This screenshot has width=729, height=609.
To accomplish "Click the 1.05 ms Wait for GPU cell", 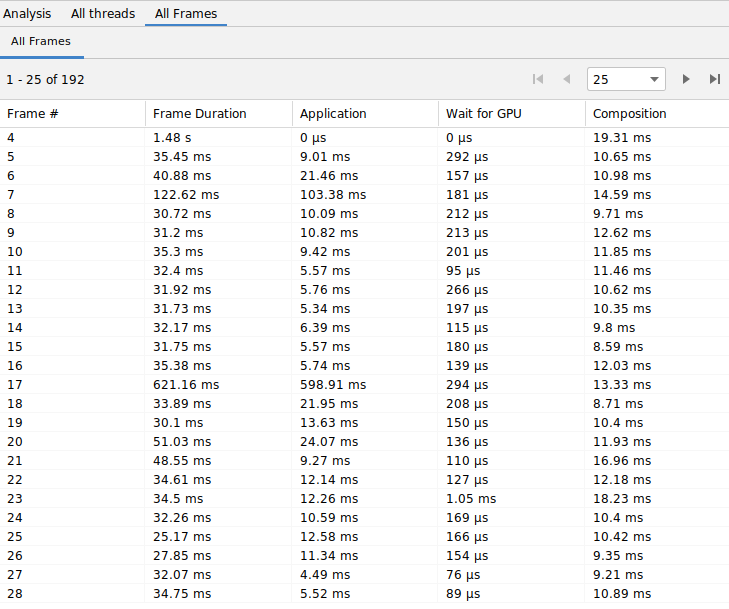I will pos(470,498).
